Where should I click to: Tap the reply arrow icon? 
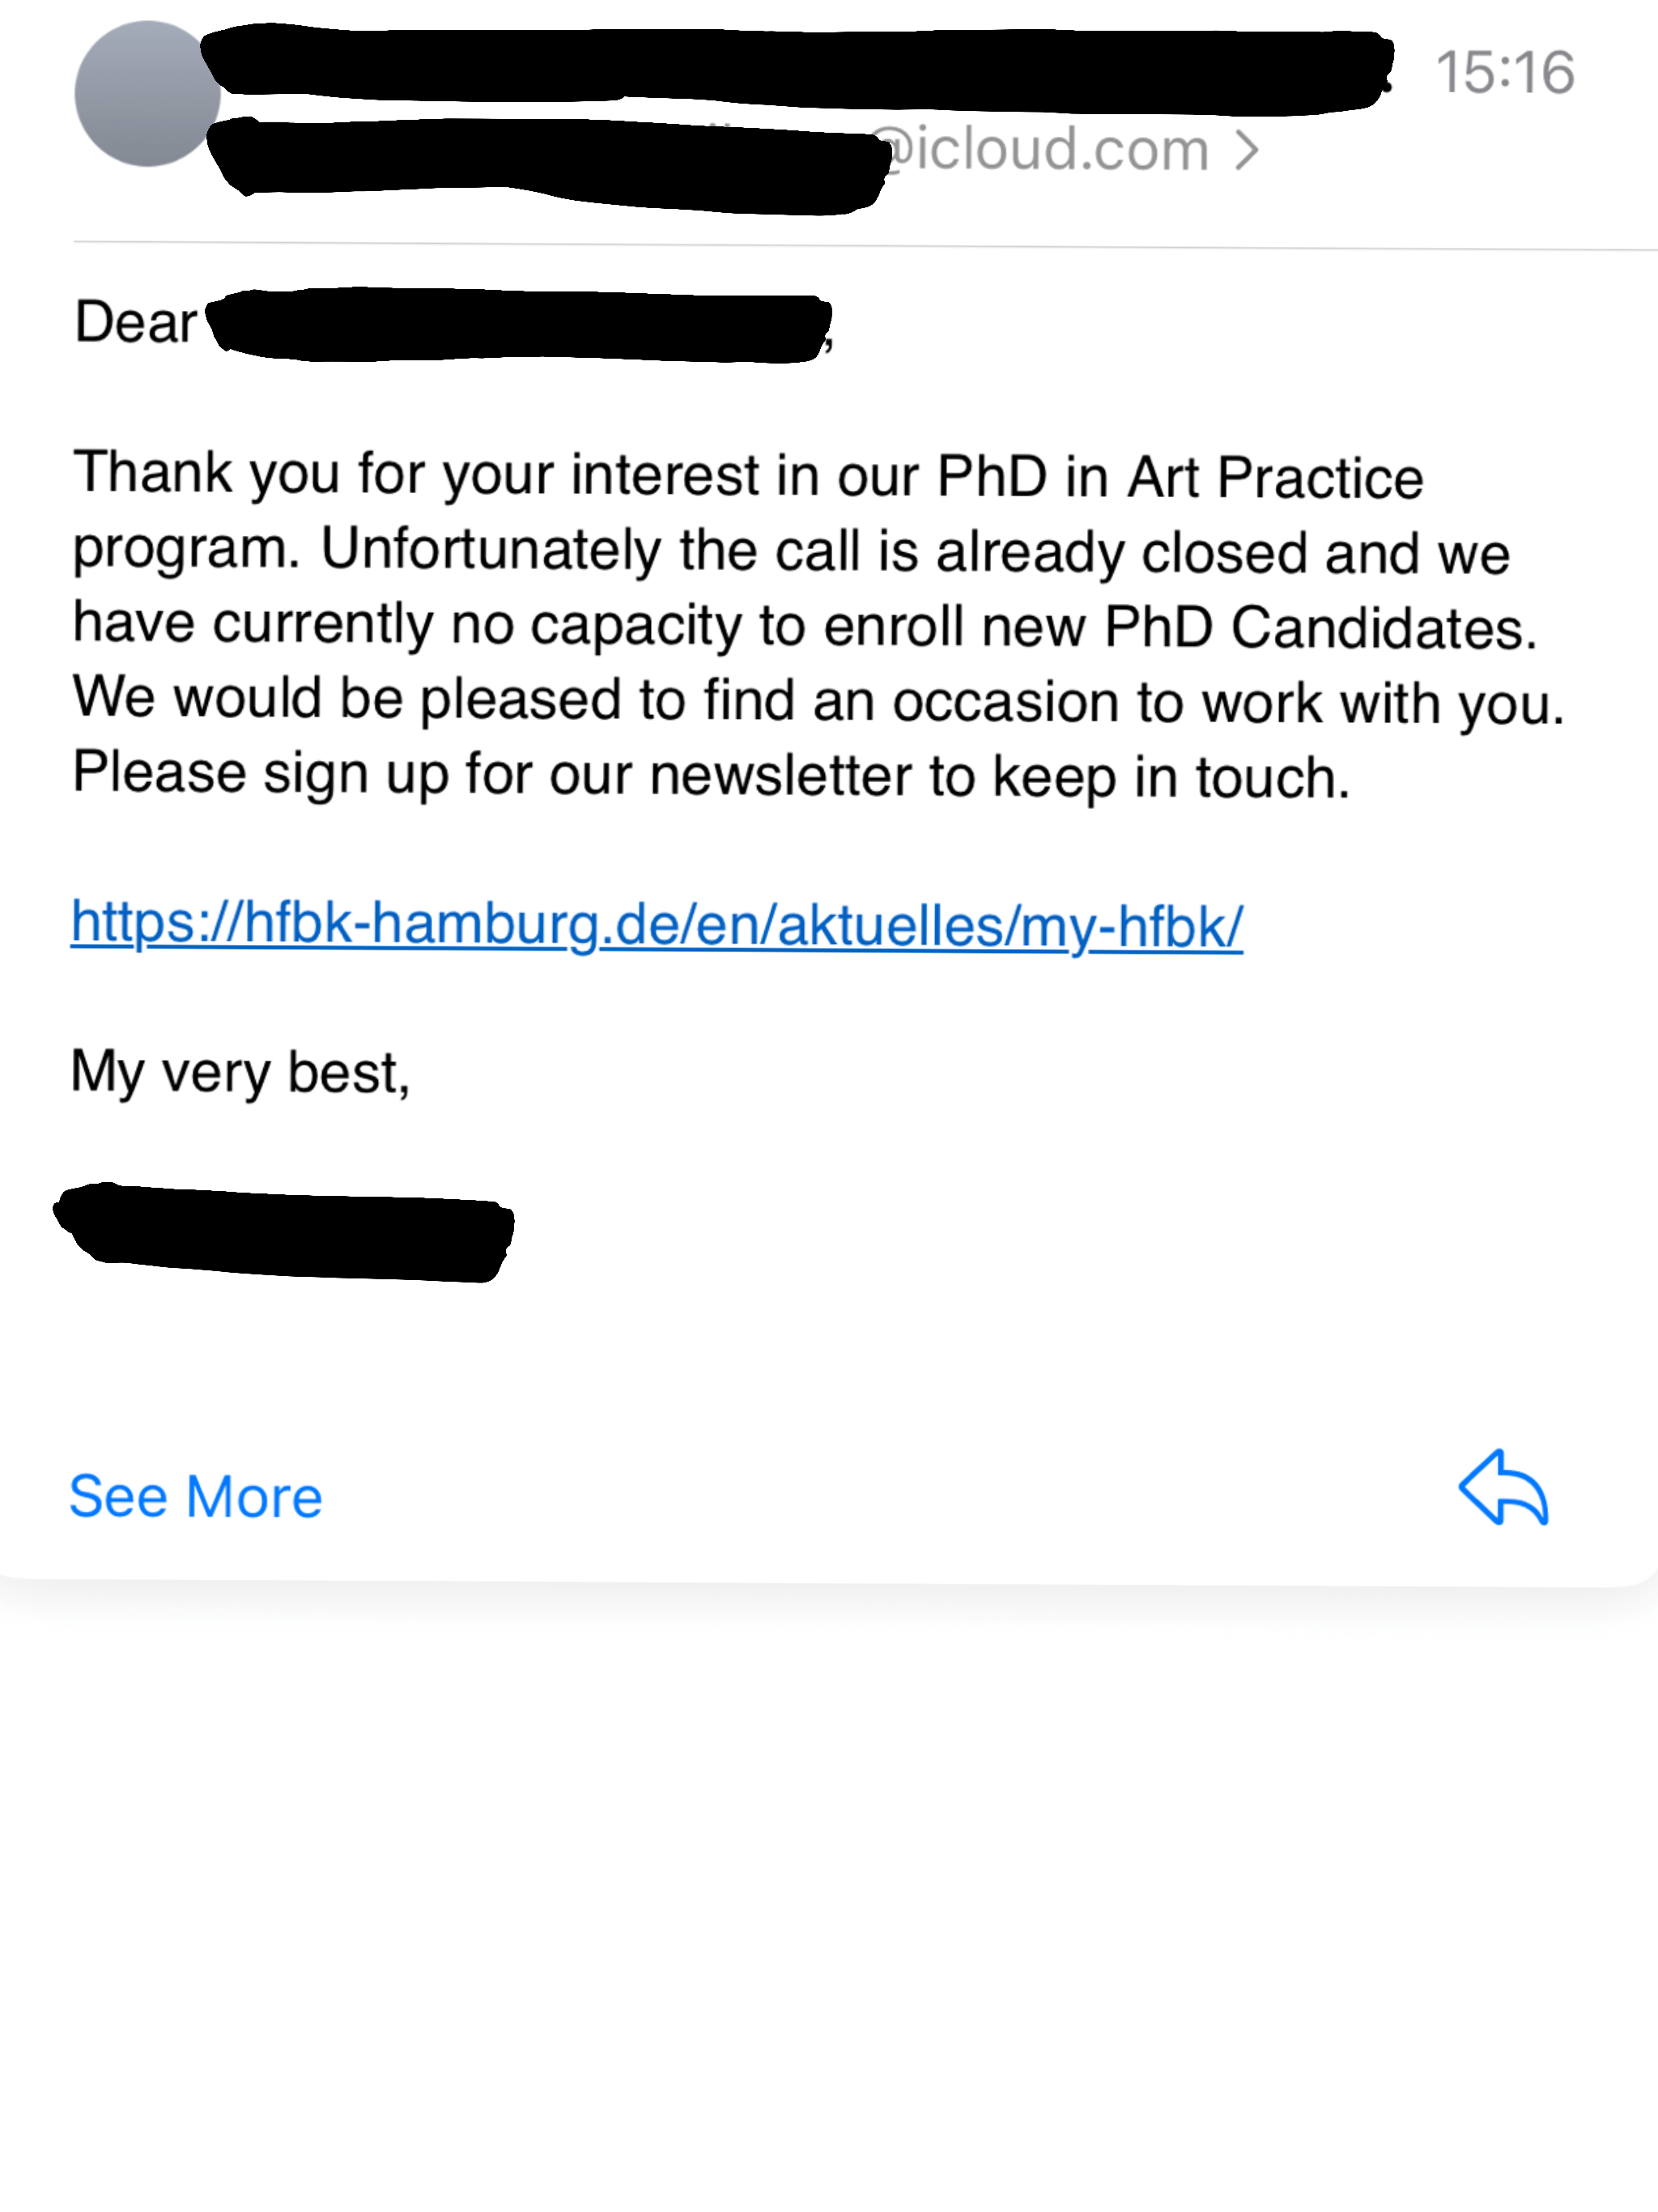pyautogui.click(x=1504, y=1488)
